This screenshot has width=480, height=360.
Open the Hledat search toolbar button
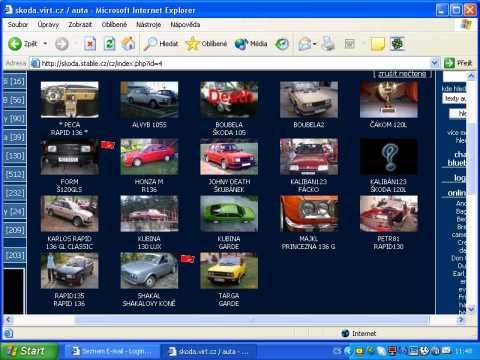click(x=161, y=44)
